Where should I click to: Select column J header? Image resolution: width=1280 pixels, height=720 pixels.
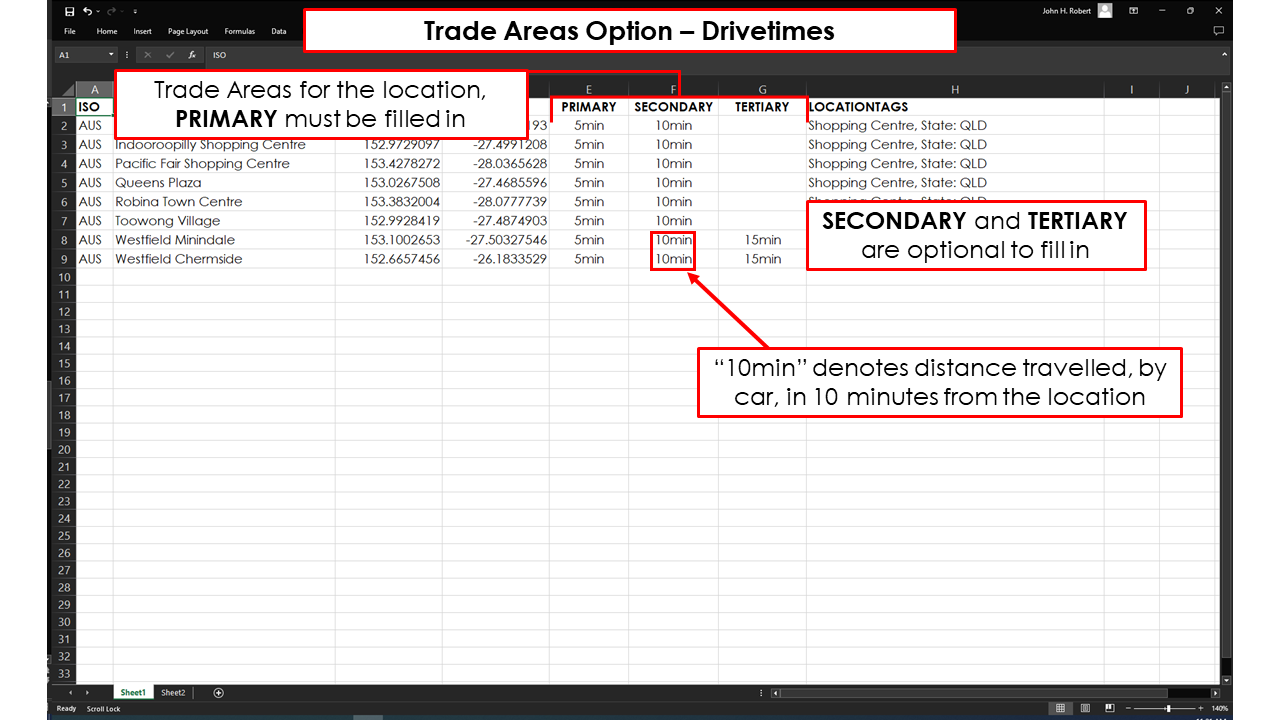pyautogui.click(x=1187, y=90)
